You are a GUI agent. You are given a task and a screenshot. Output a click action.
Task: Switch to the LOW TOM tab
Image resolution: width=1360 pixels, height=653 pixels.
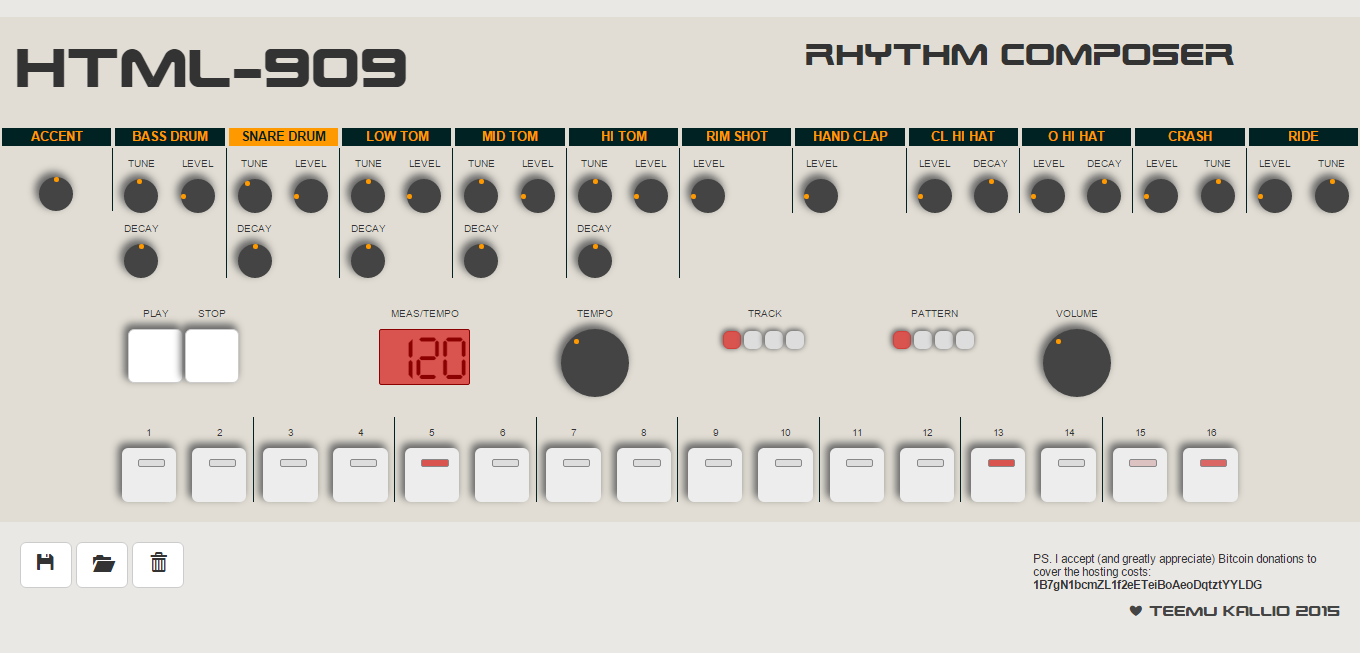point(397,137)
